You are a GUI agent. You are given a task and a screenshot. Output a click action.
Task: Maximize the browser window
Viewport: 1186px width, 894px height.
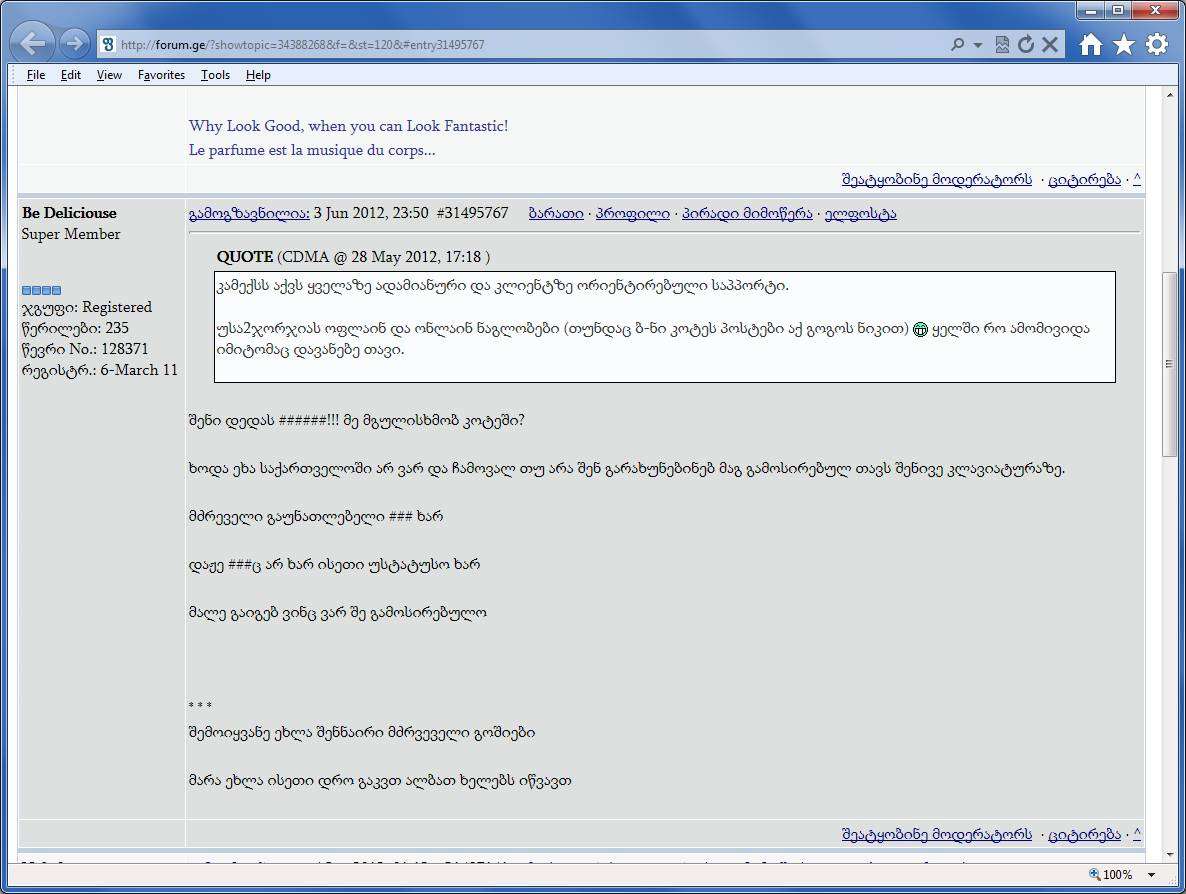(x=1118, y=10)
